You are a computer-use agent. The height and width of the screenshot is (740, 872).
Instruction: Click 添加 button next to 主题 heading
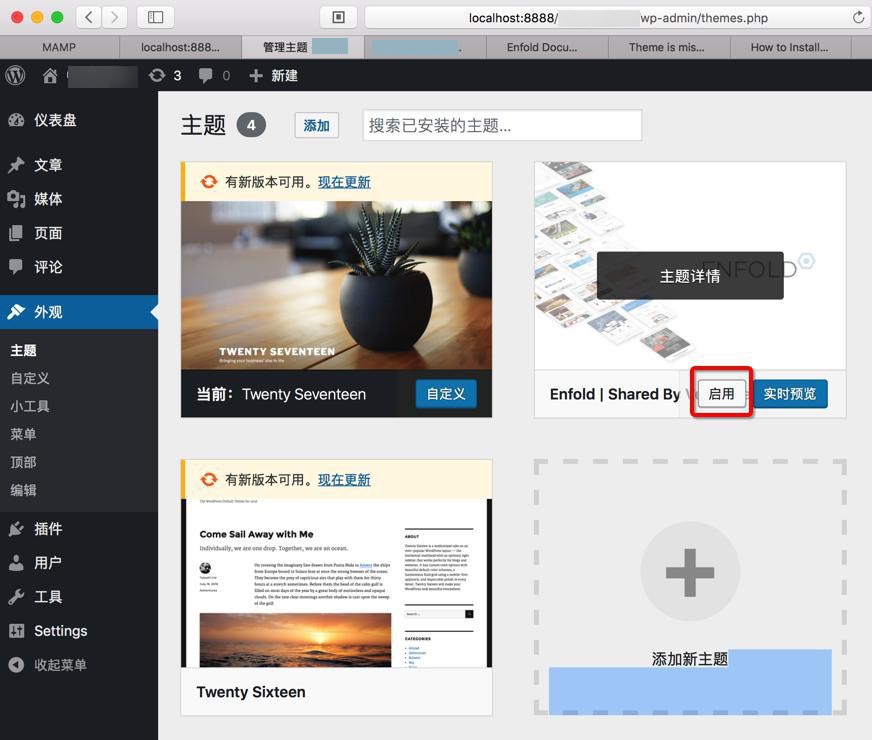316,125
